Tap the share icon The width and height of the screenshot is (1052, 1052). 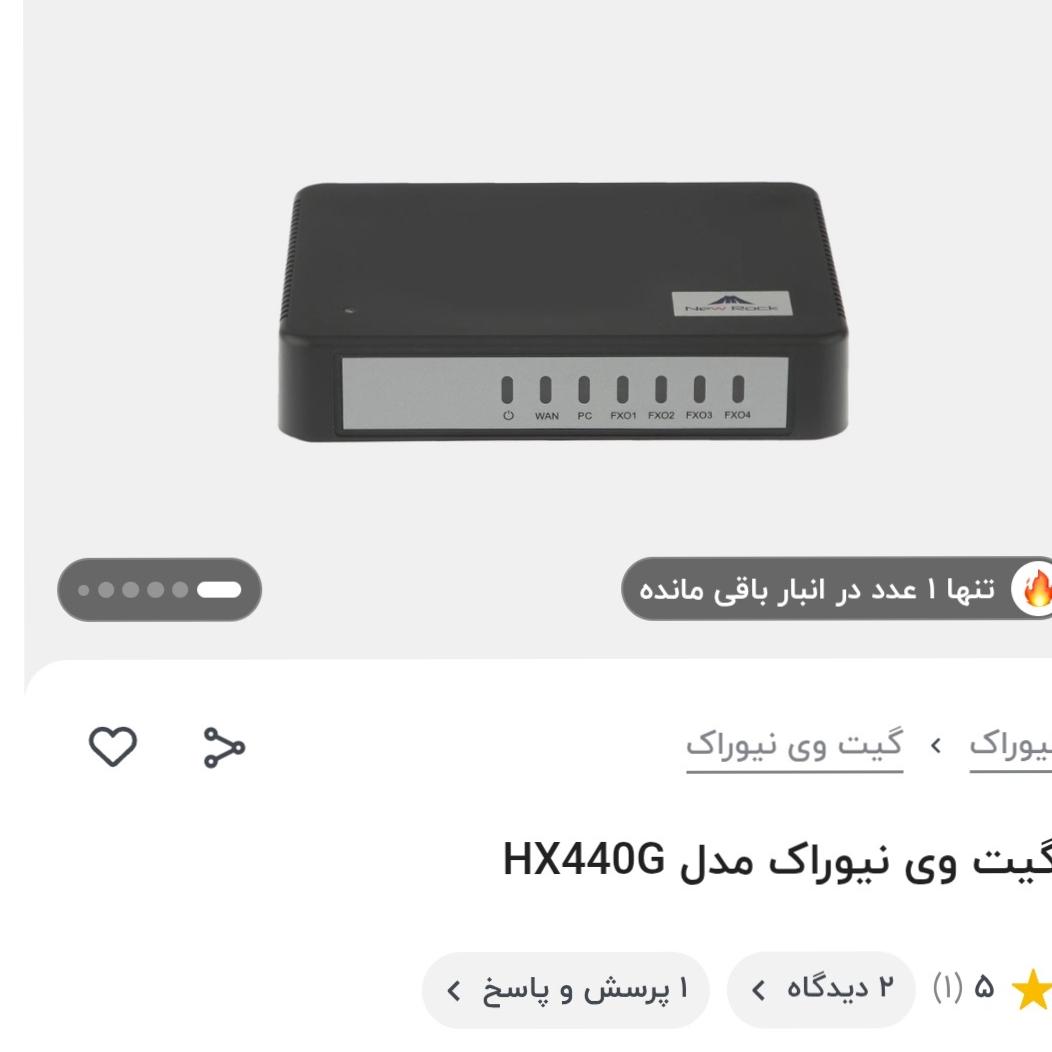click(224, 747)
